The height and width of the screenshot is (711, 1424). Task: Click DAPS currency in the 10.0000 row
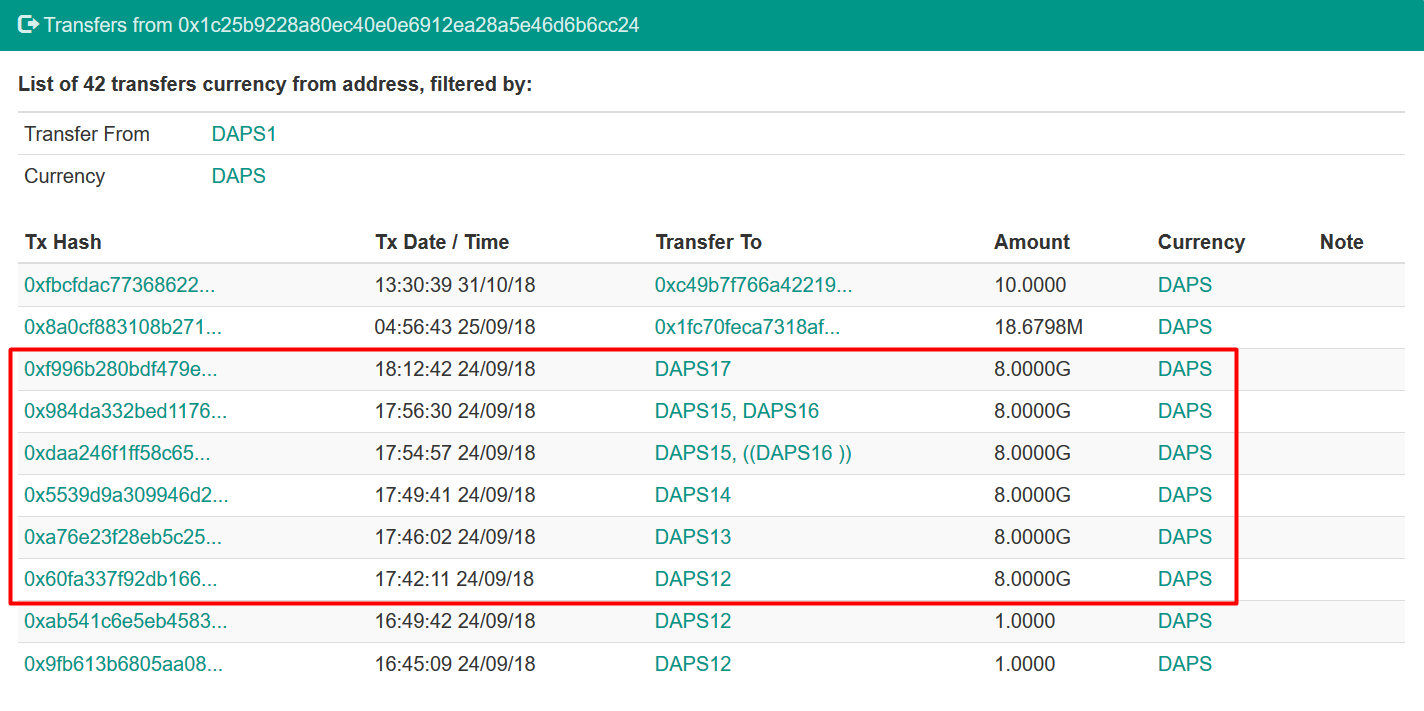(1185, 285)
